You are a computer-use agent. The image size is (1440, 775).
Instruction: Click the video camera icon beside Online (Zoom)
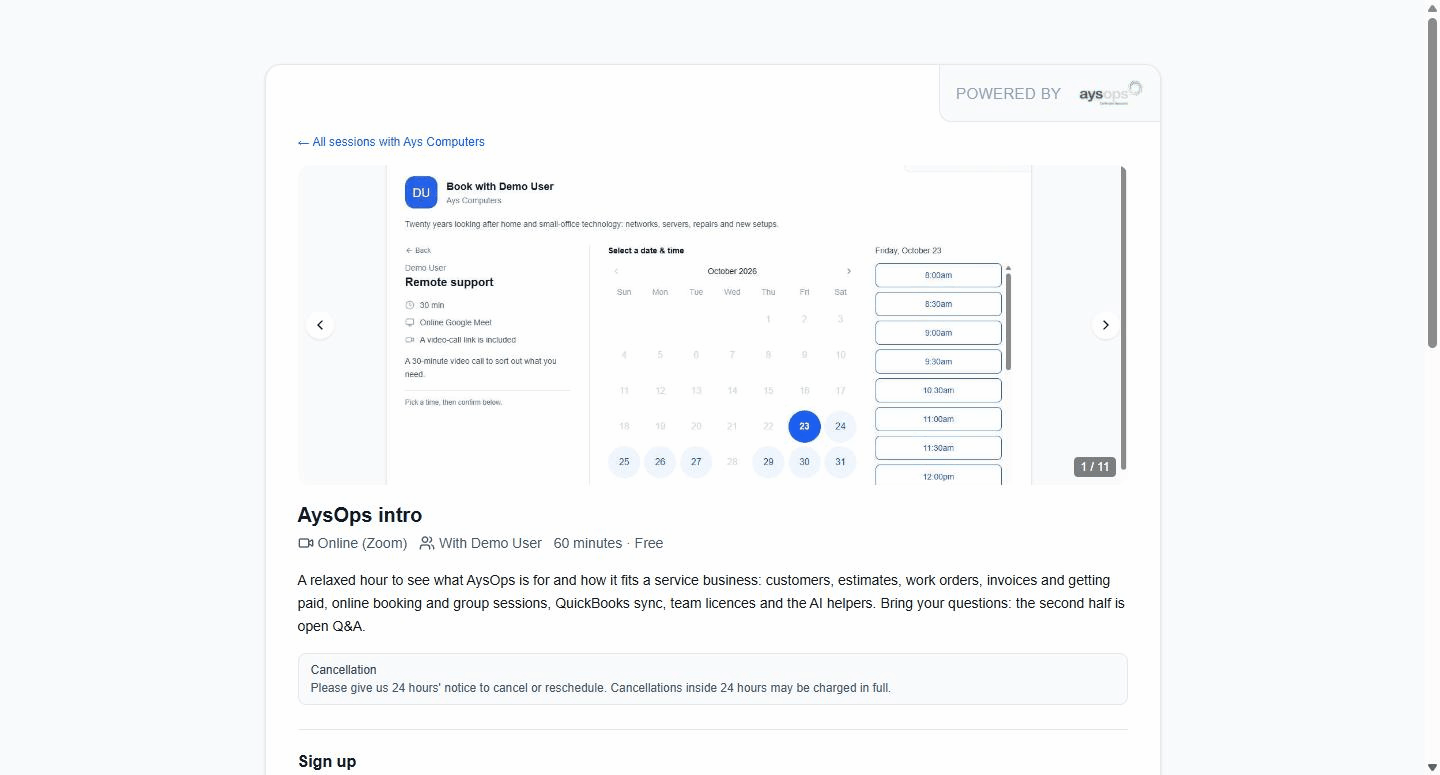[x=306, y=543]
